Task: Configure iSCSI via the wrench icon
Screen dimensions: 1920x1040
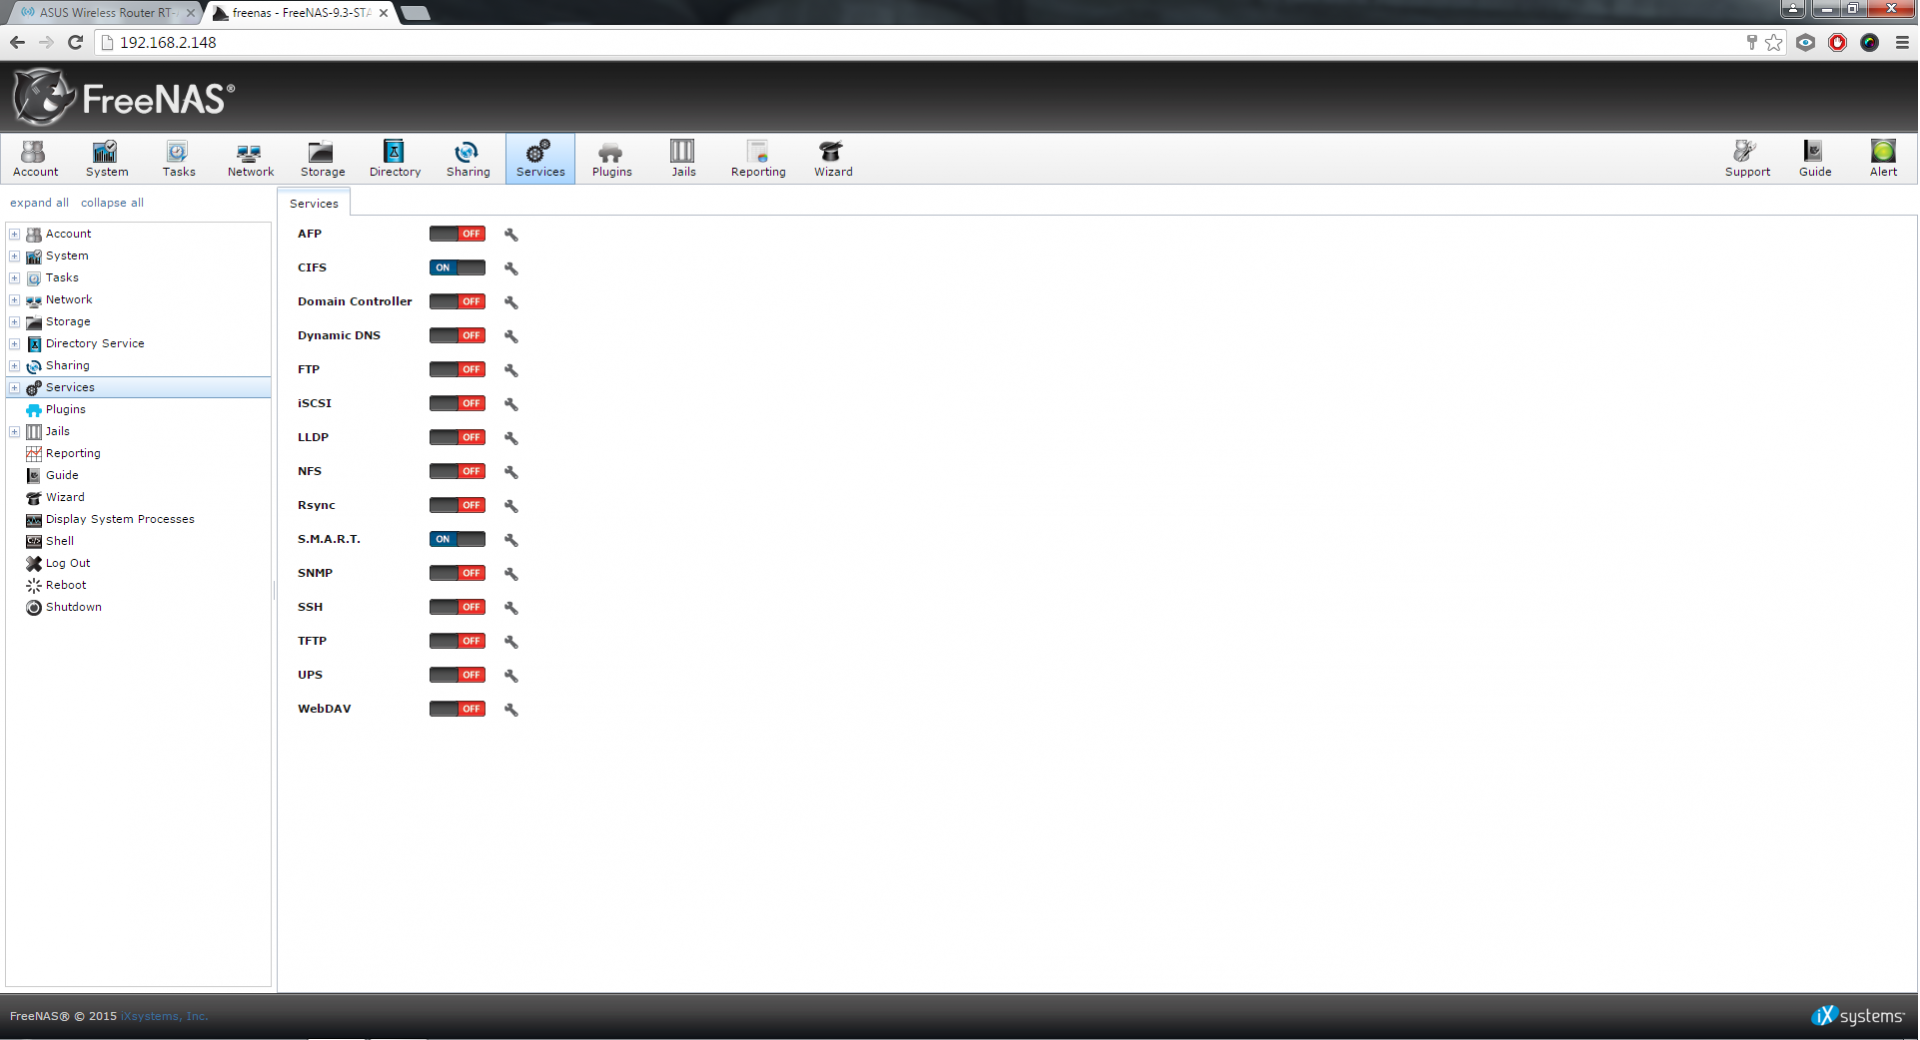Action: pyautogui.click(x=511, y=404)
